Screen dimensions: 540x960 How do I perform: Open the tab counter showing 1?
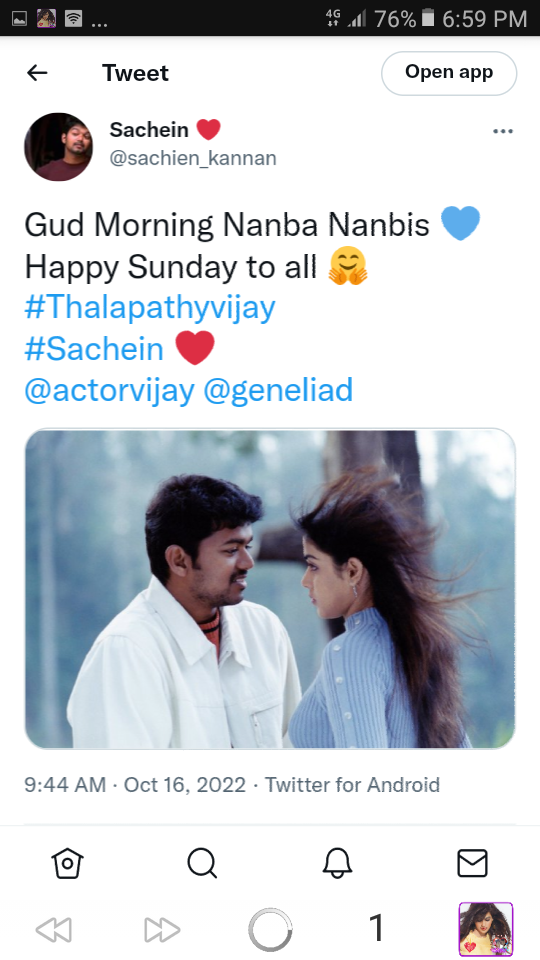tap(377, 928)
